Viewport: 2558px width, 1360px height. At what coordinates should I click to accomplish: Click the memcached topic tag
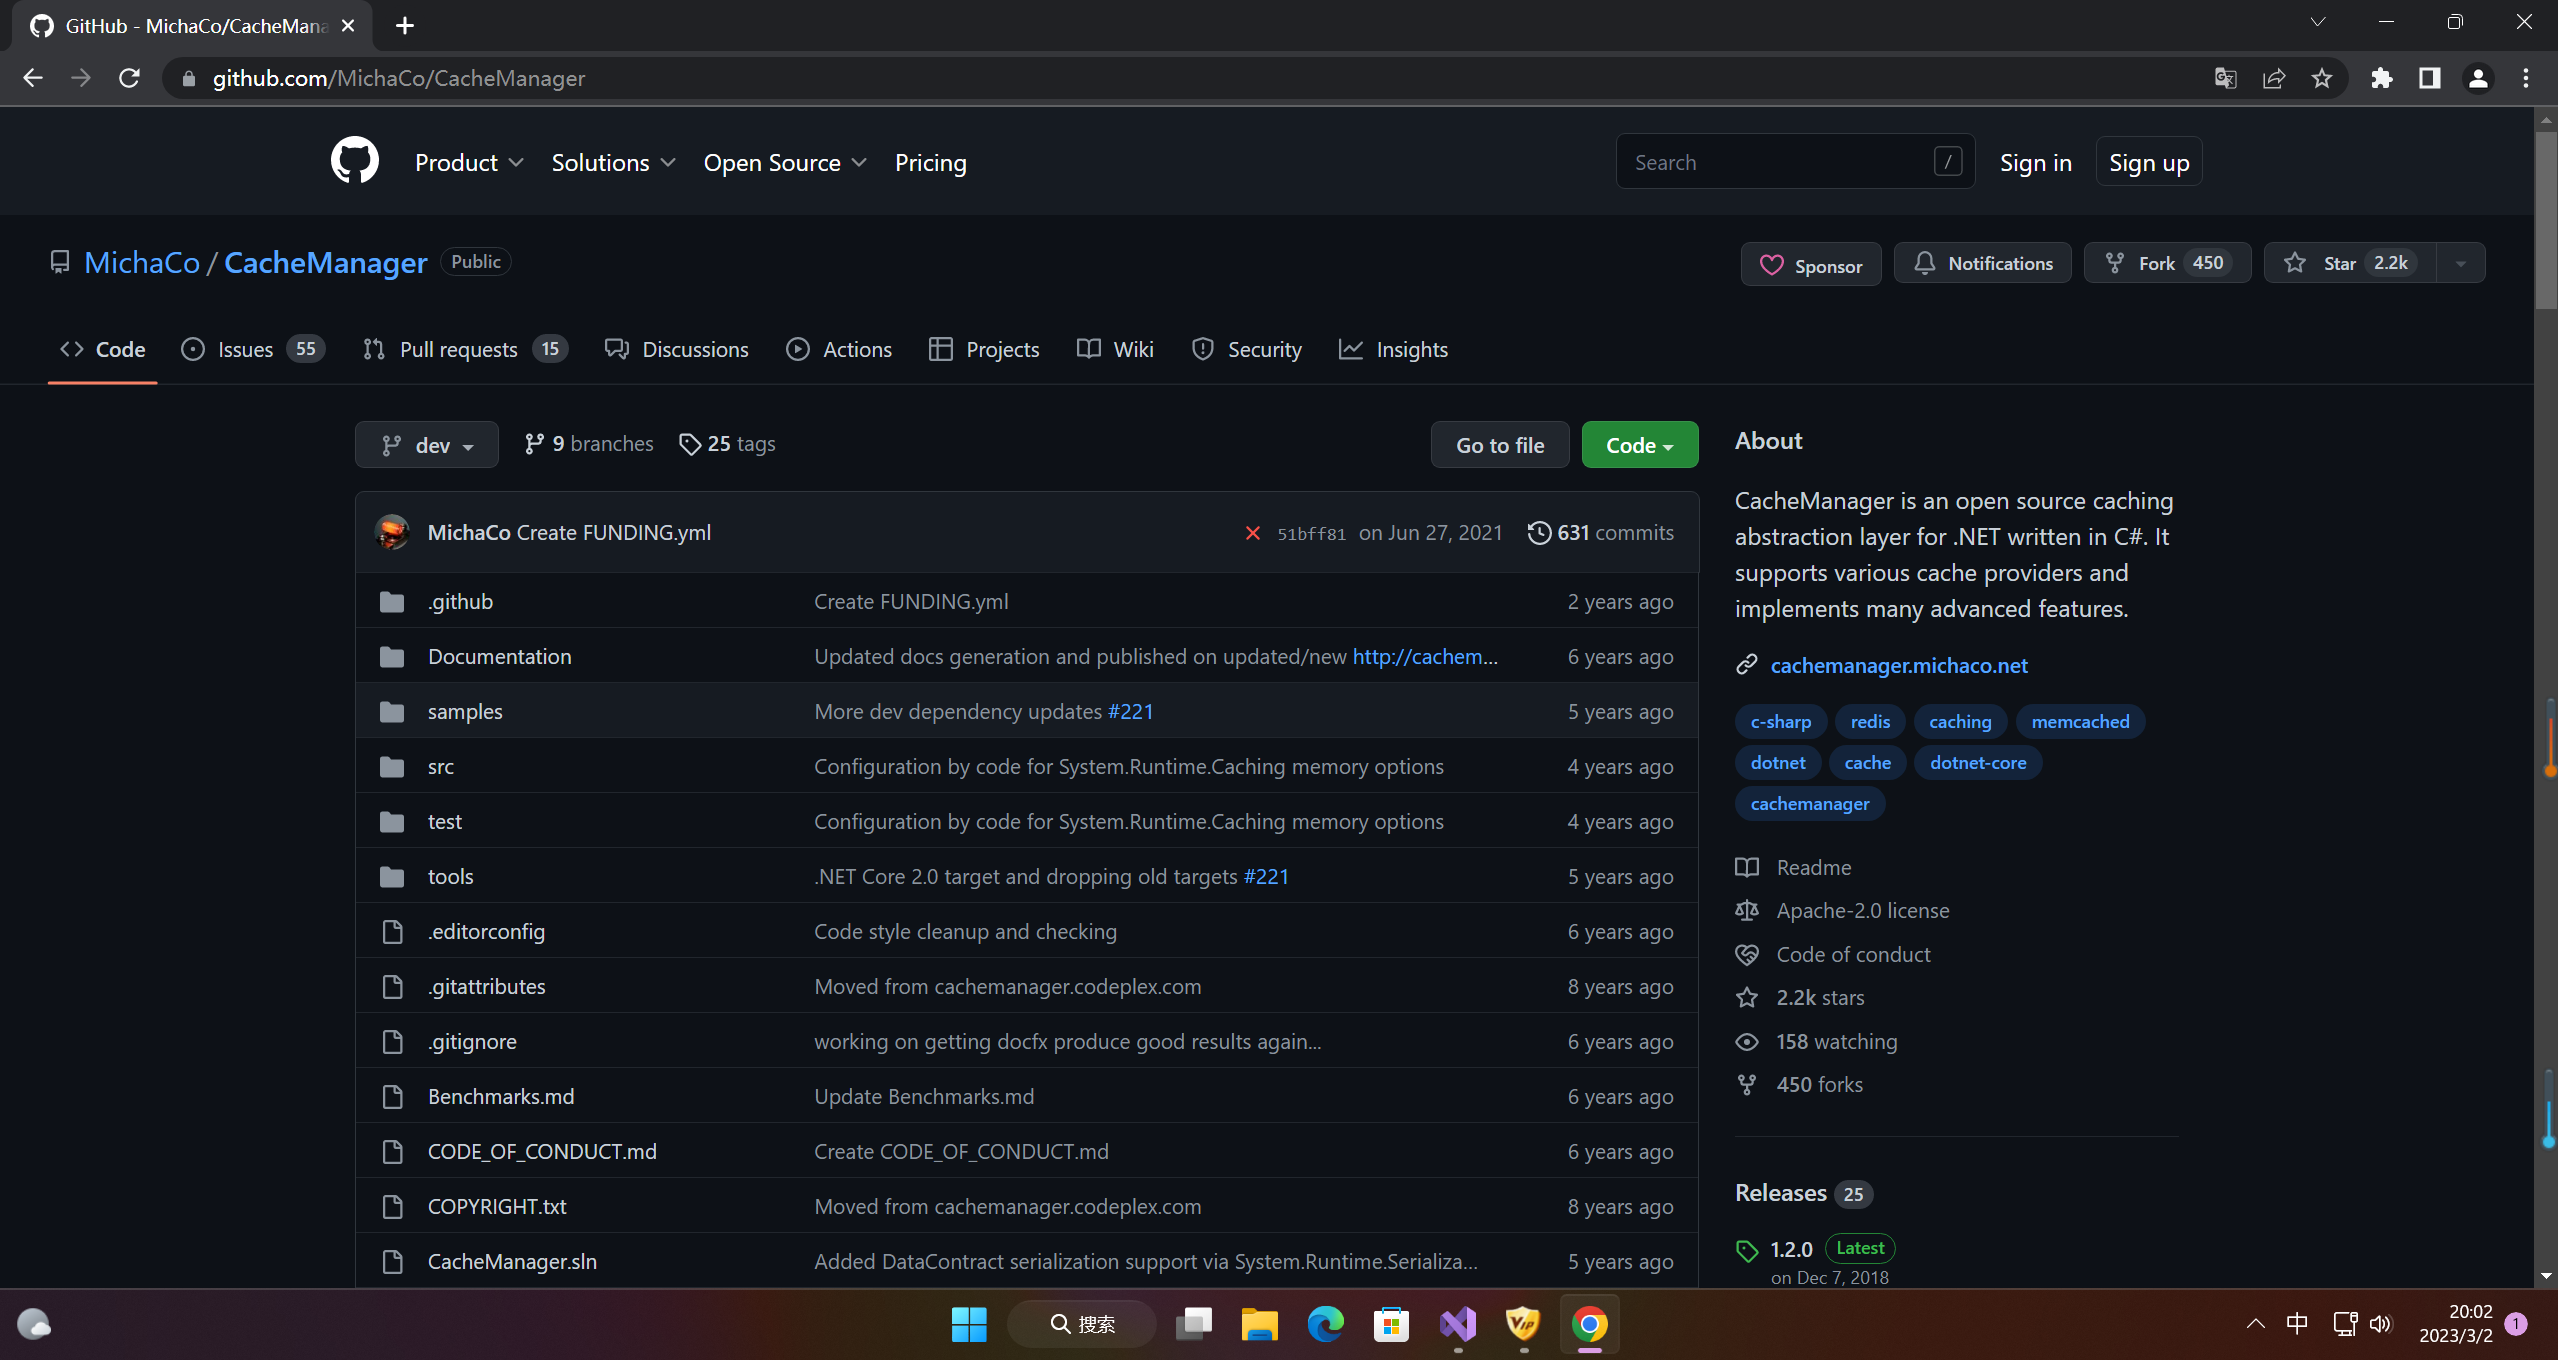pyautogui.click(x=2080, y=722)
